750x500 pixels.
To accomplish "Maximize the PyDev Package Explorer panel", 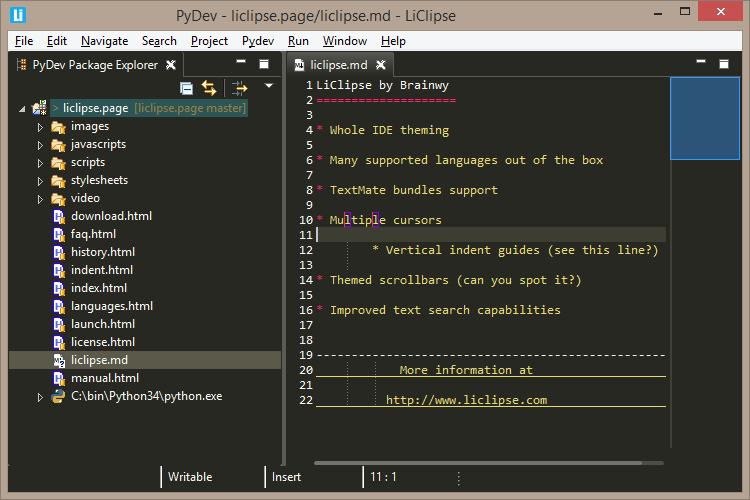I will [264, 64].
